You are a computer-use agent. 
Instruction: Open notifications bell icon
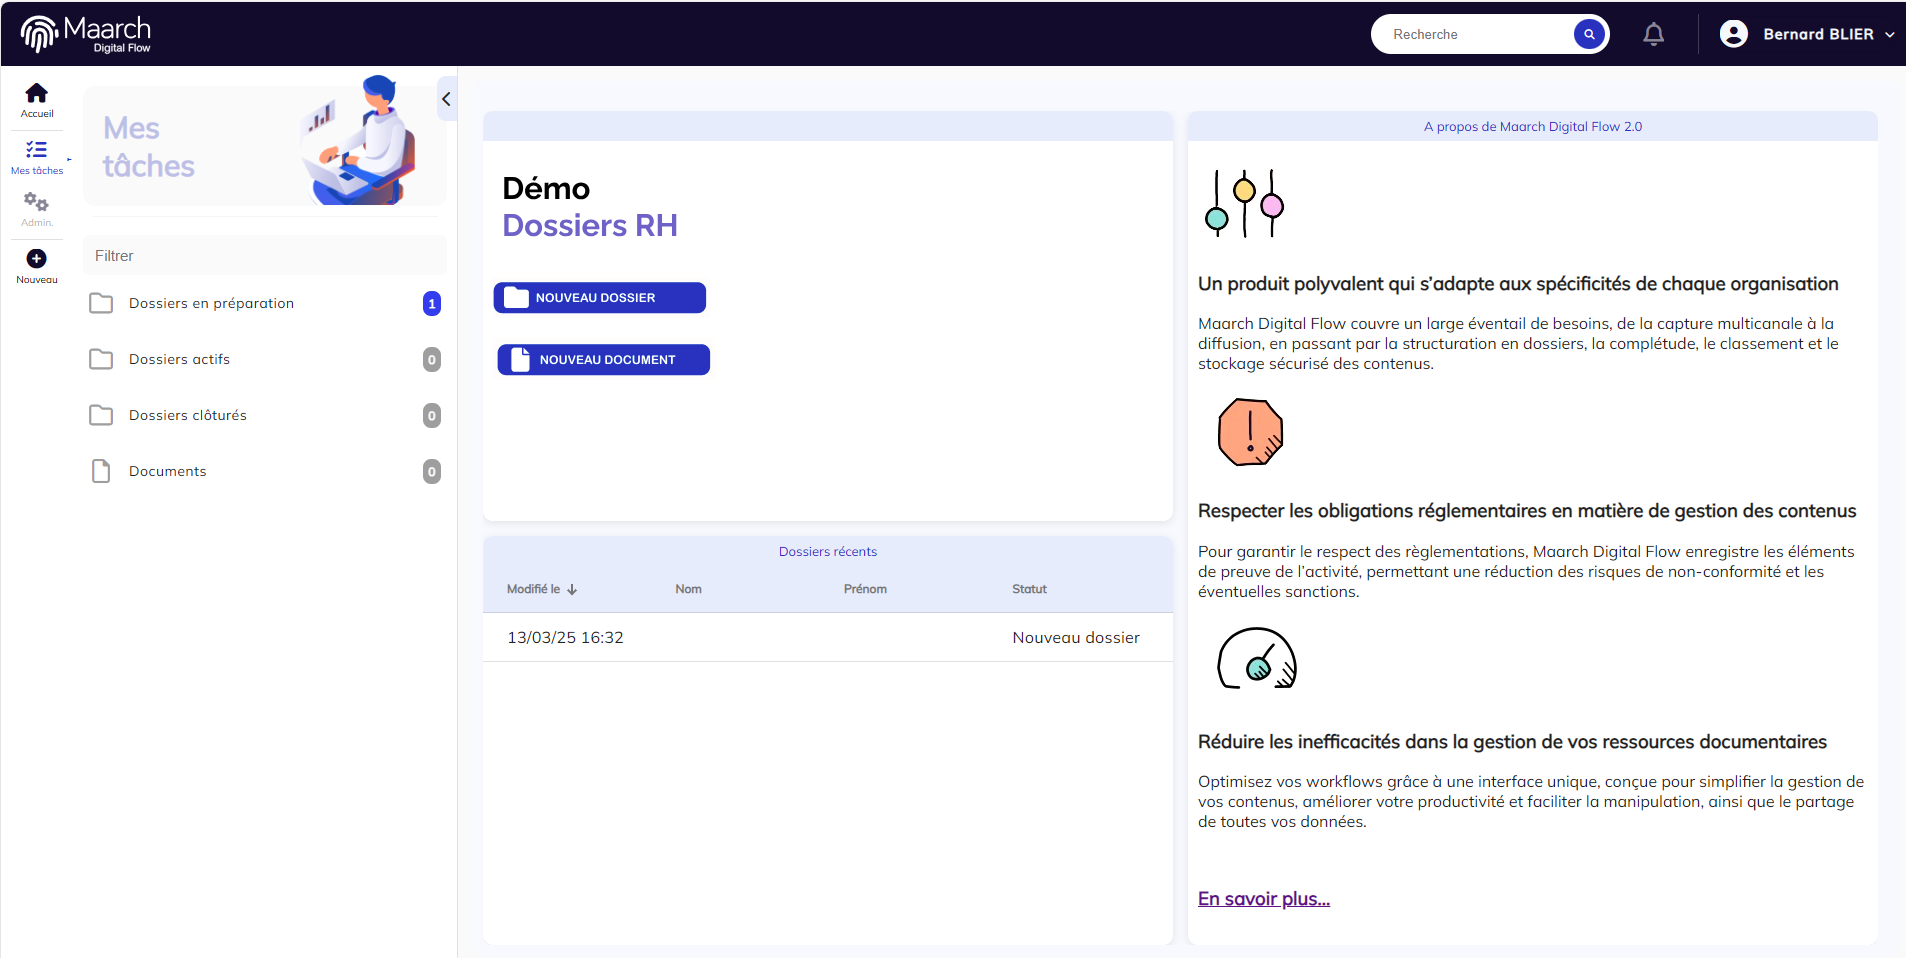1654,34
